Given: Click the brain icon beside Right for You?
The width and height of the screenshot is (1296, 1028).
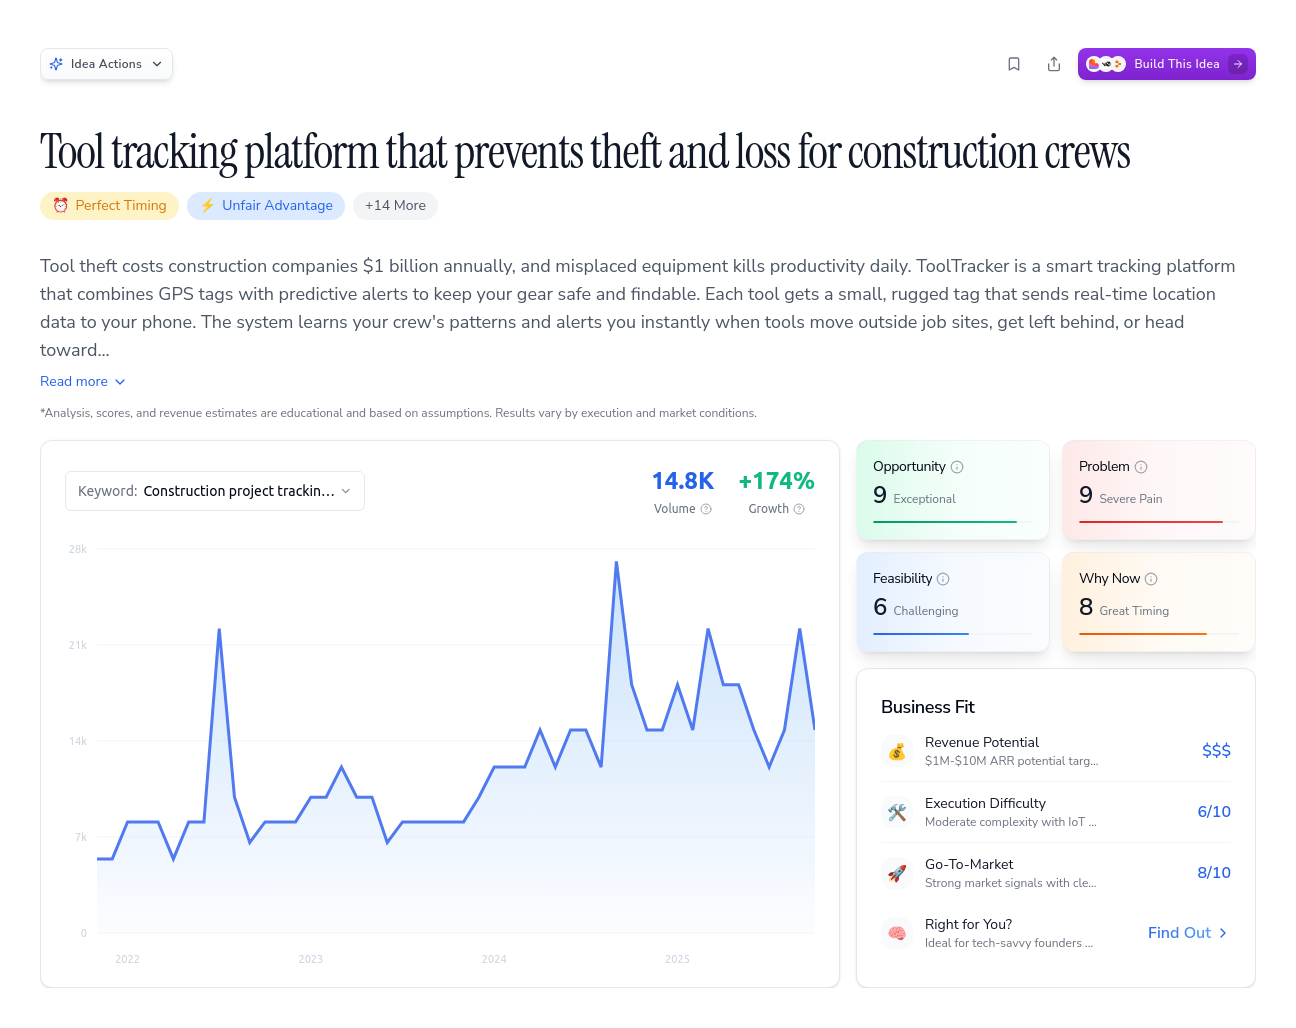Looking at the screenshot, I should [897, 932].
